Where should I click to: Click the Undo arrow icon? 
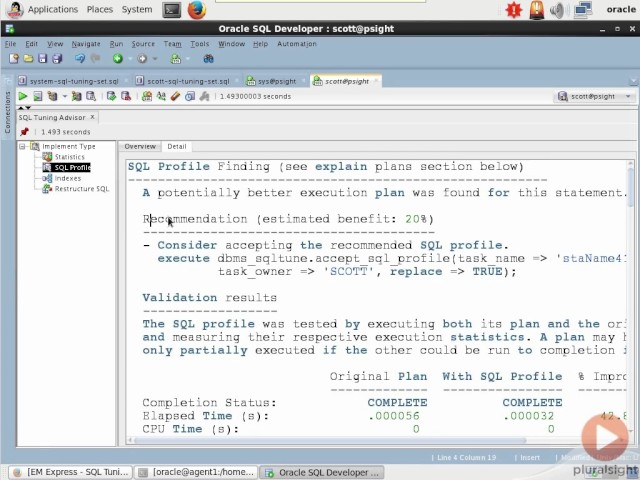click(x=80, y=59)
